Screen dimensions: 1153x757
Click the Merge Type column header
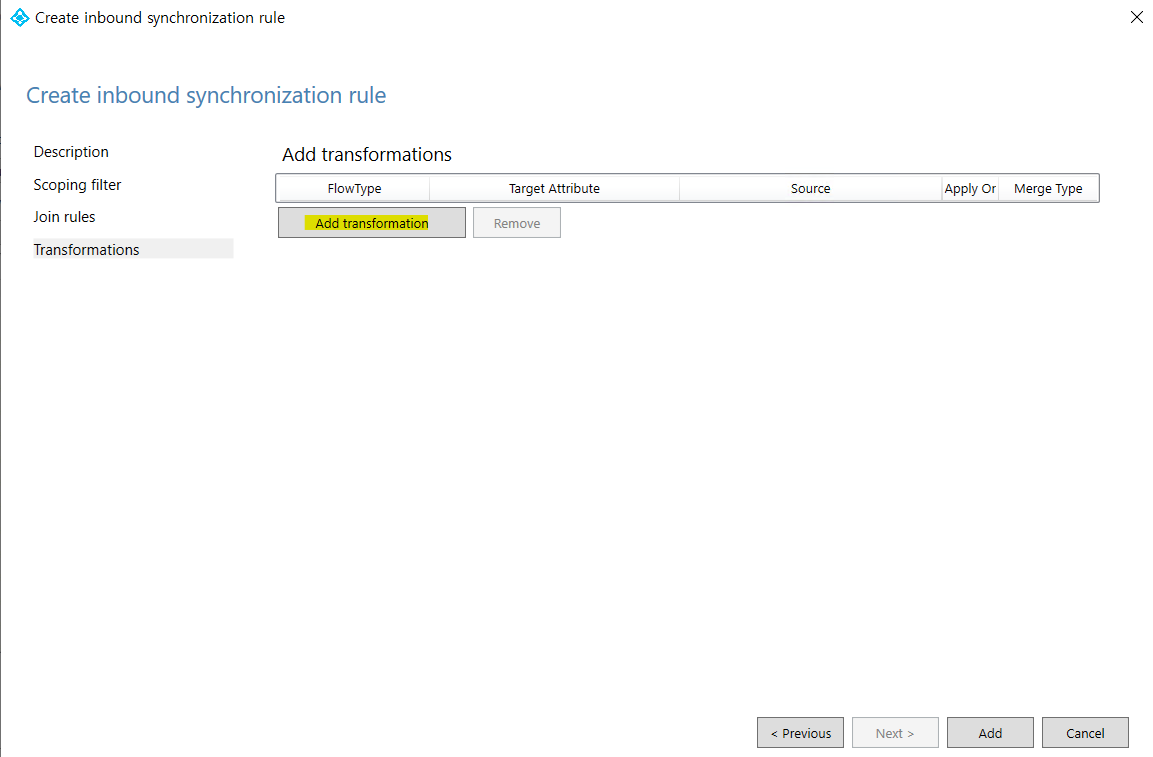pos(1048,188)
